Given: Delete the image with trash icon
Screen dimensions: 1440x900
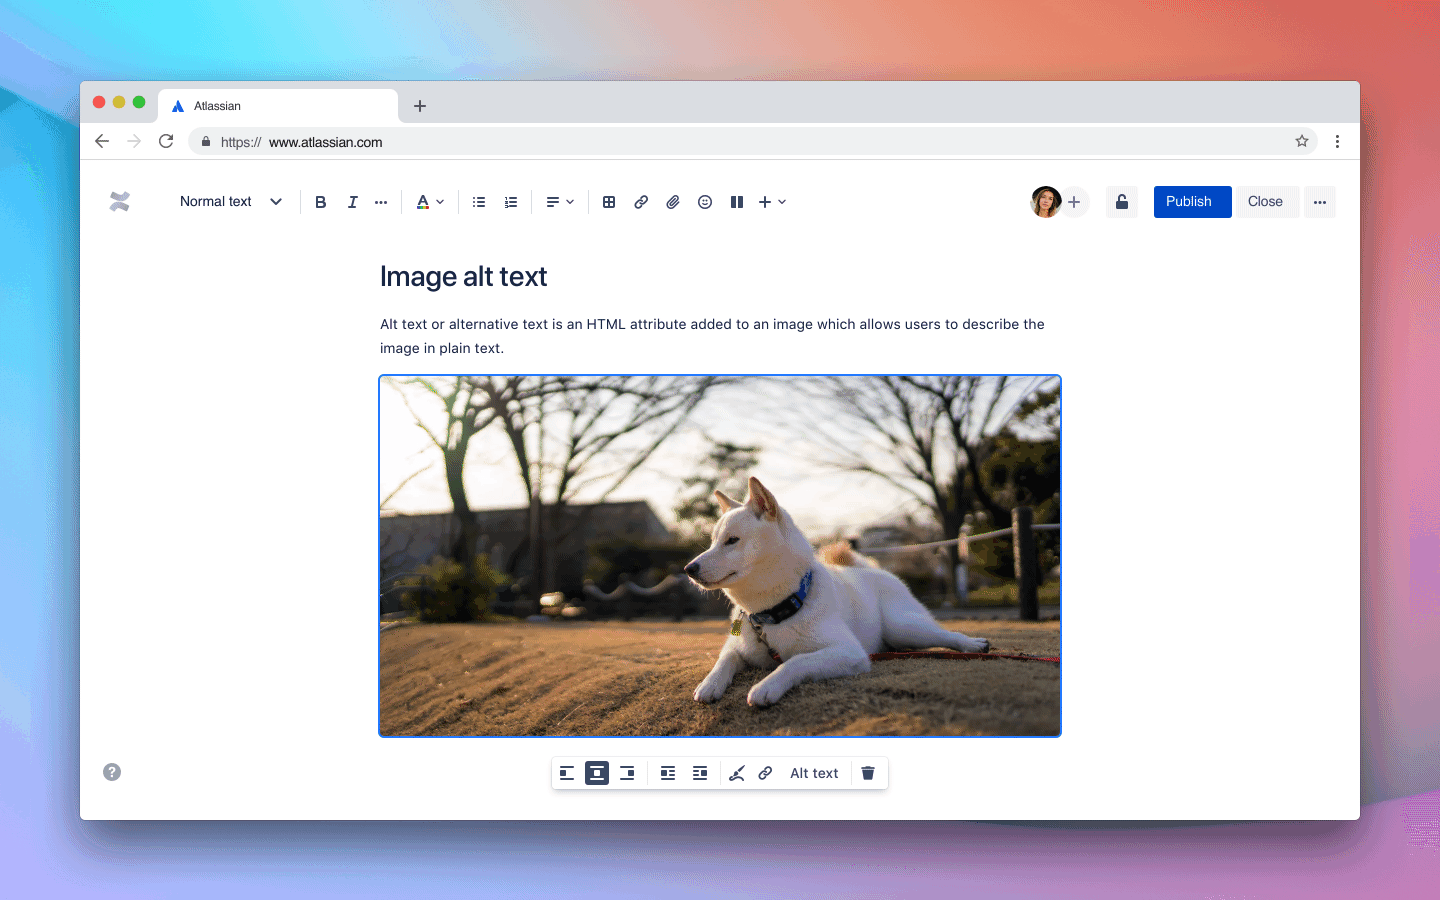Looking at the screenshot, I should pyautogui.click(x=868, y=773).
